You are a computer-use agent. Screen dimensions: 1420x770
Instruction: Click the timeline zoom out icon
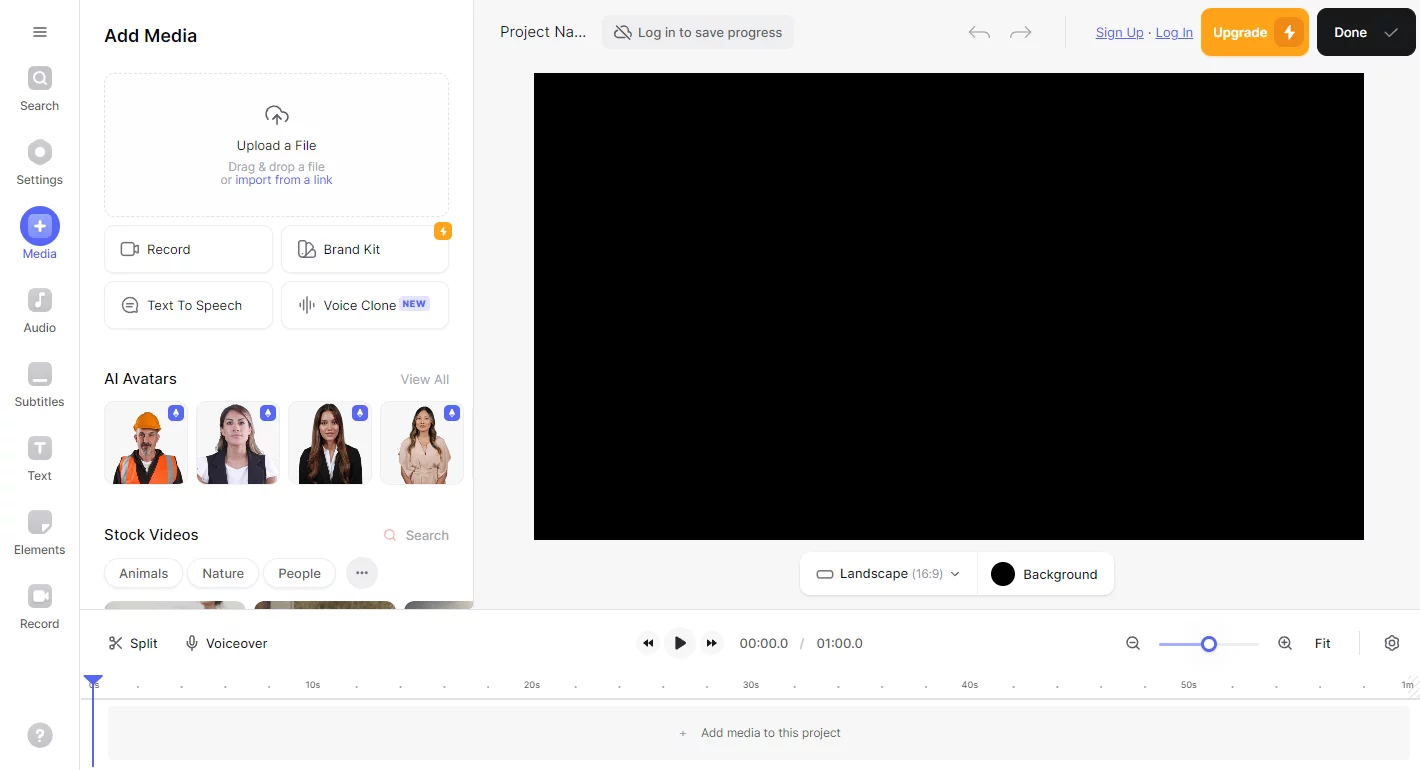coord(1133,643)
